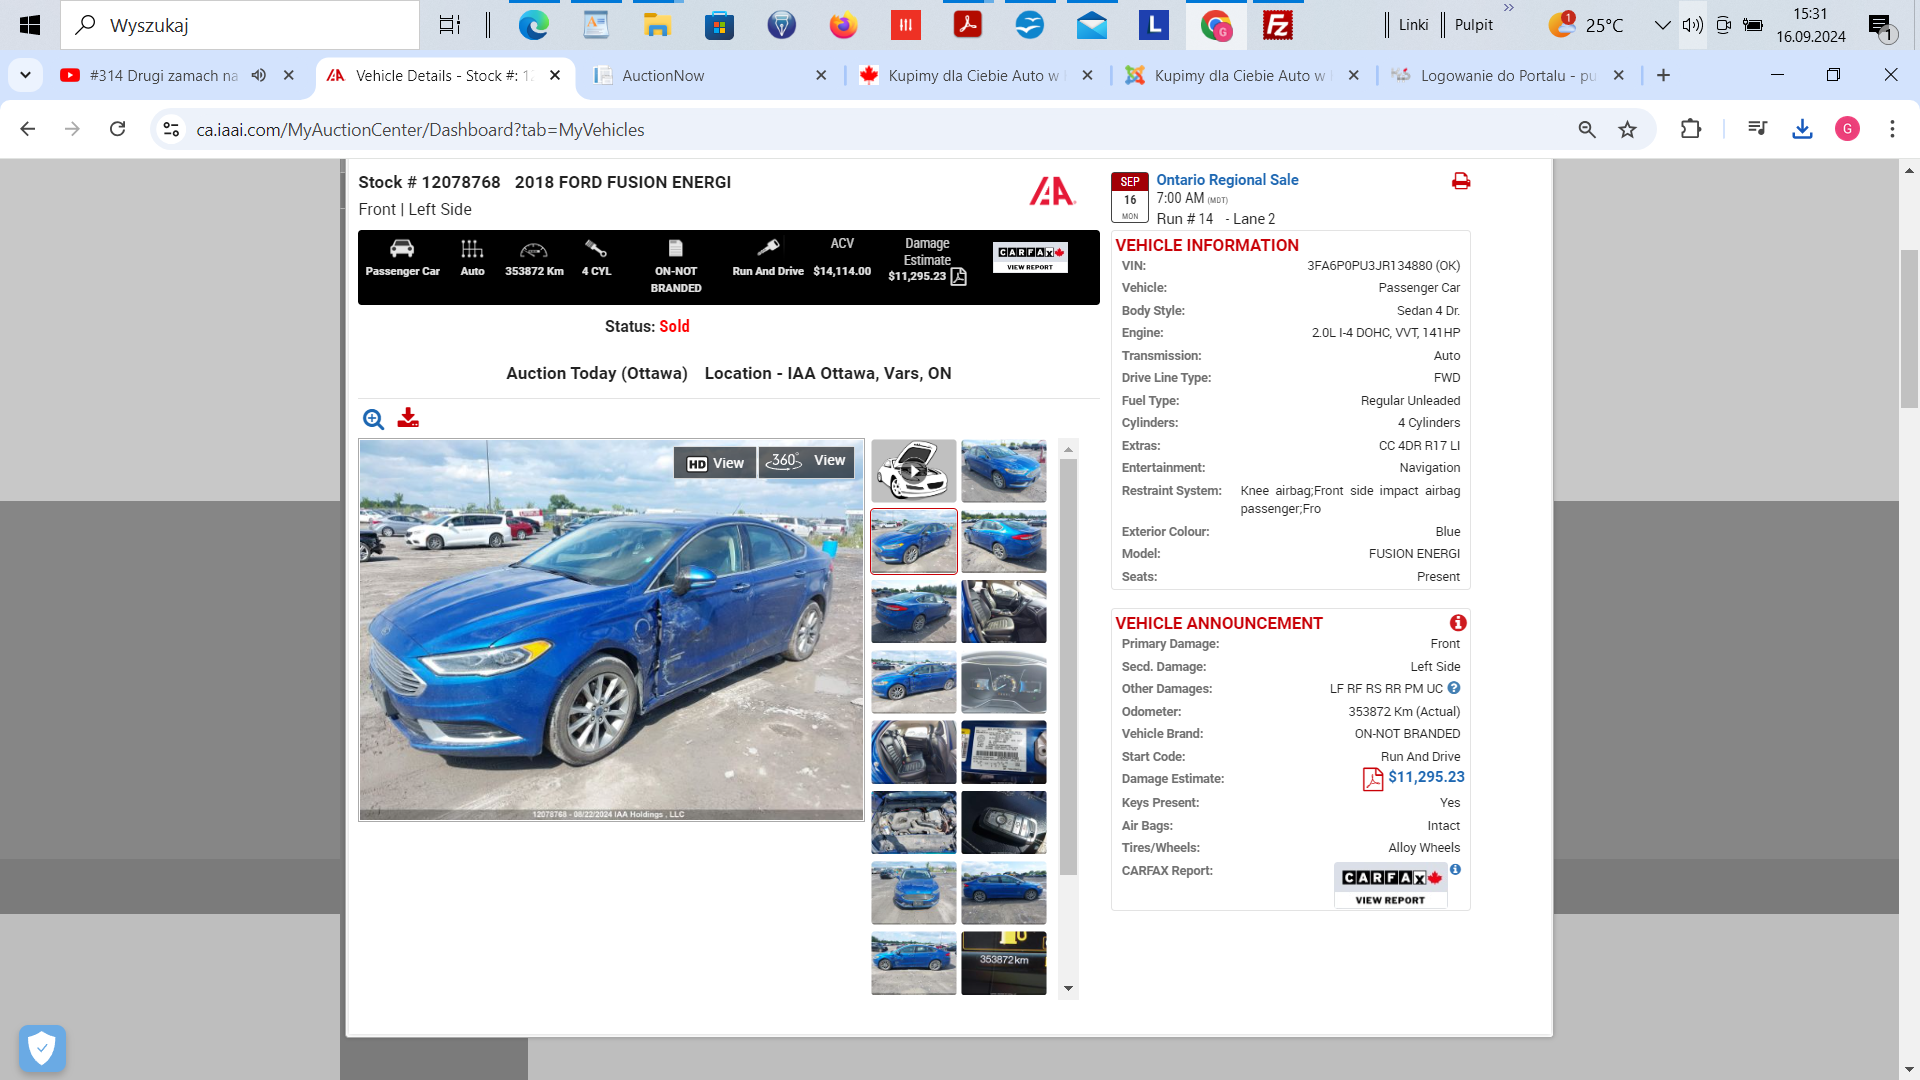Open Task View on the taskbar
The image size is (1920, 1080).
pyautogui.click(x=450, y=25)
